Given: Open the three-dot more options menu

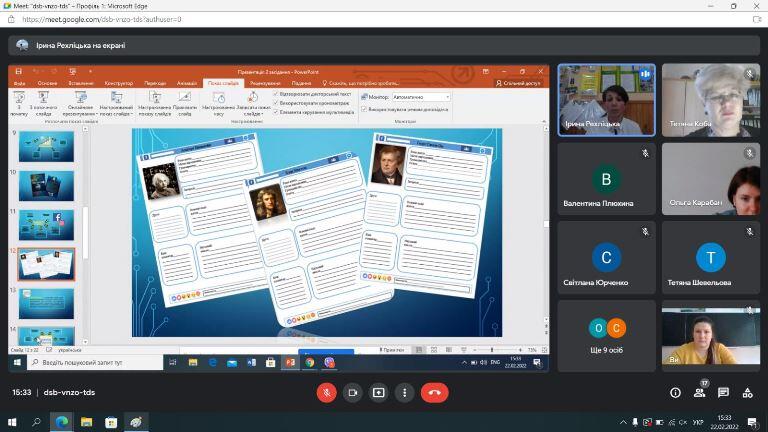Looking at the screenshot, I should coord(405,393).
